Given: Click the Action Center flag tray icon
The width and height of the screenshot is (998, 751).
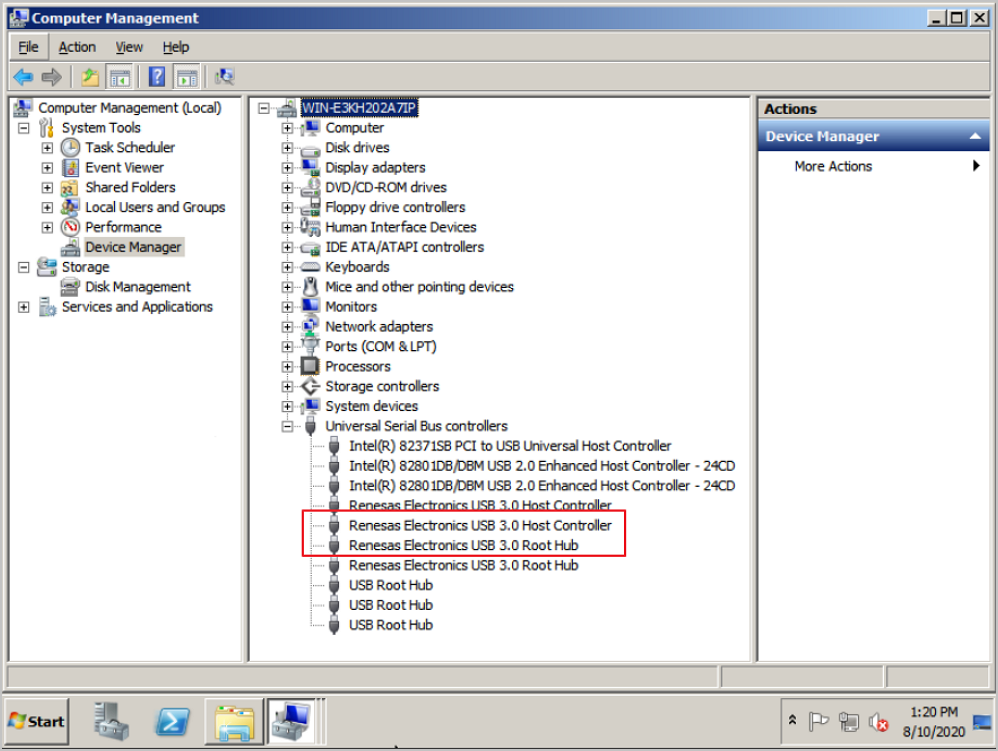Looking at the screenshot, I should [x=819, y=722].
